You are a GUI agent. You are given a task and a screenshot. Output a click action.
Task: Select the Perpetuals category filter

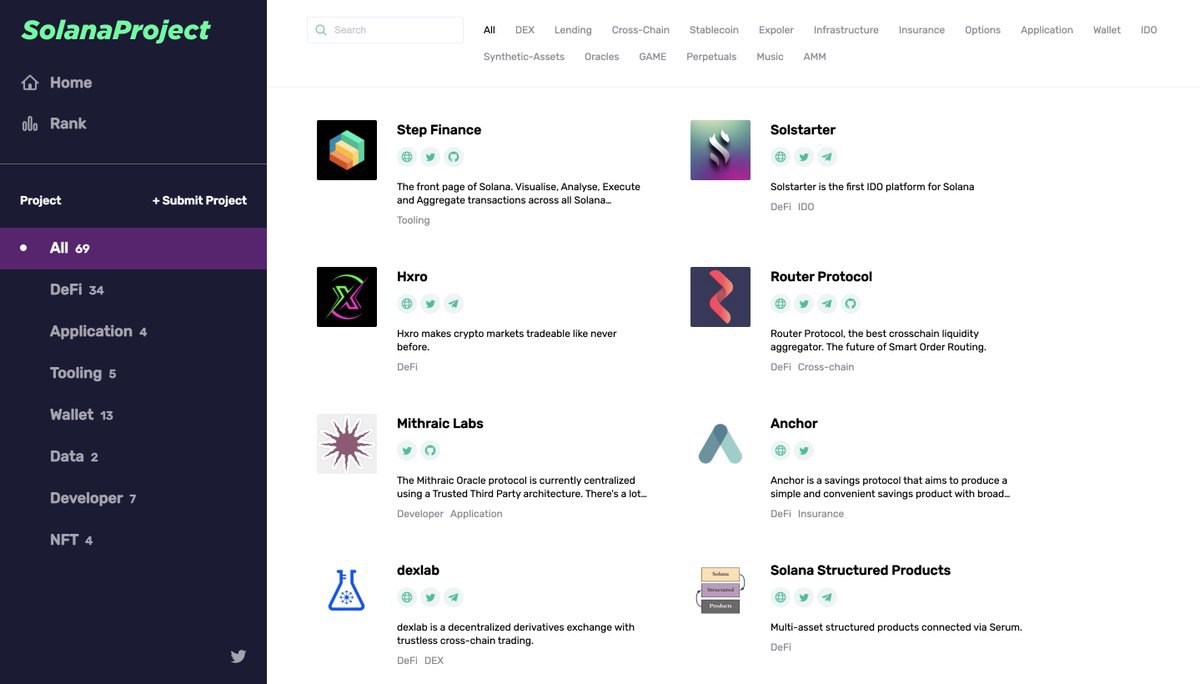[x=711, y=57]
